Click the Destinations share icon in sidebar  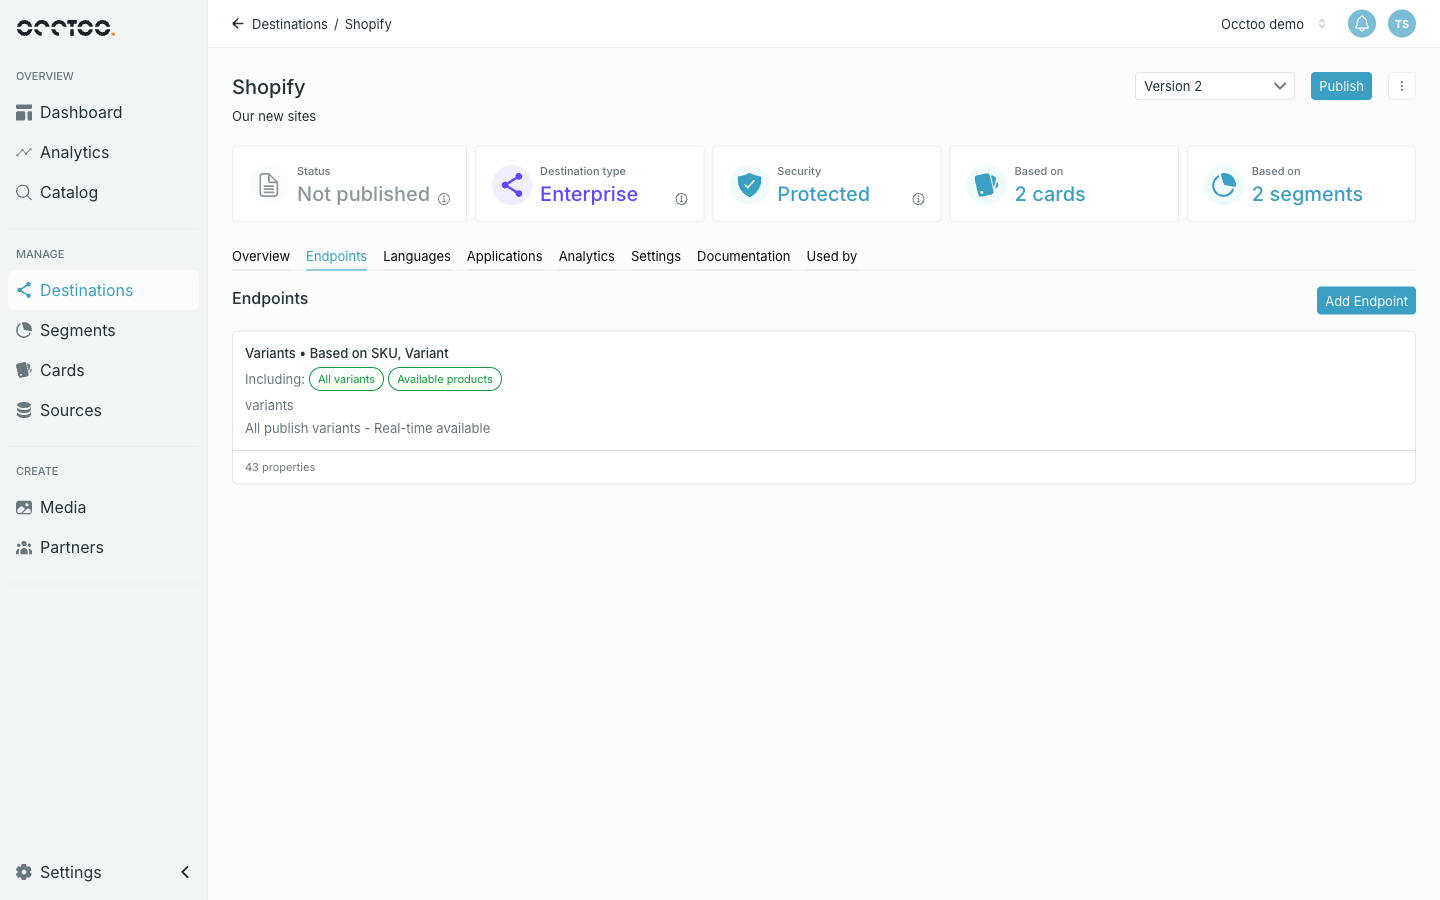coord(24,290)
